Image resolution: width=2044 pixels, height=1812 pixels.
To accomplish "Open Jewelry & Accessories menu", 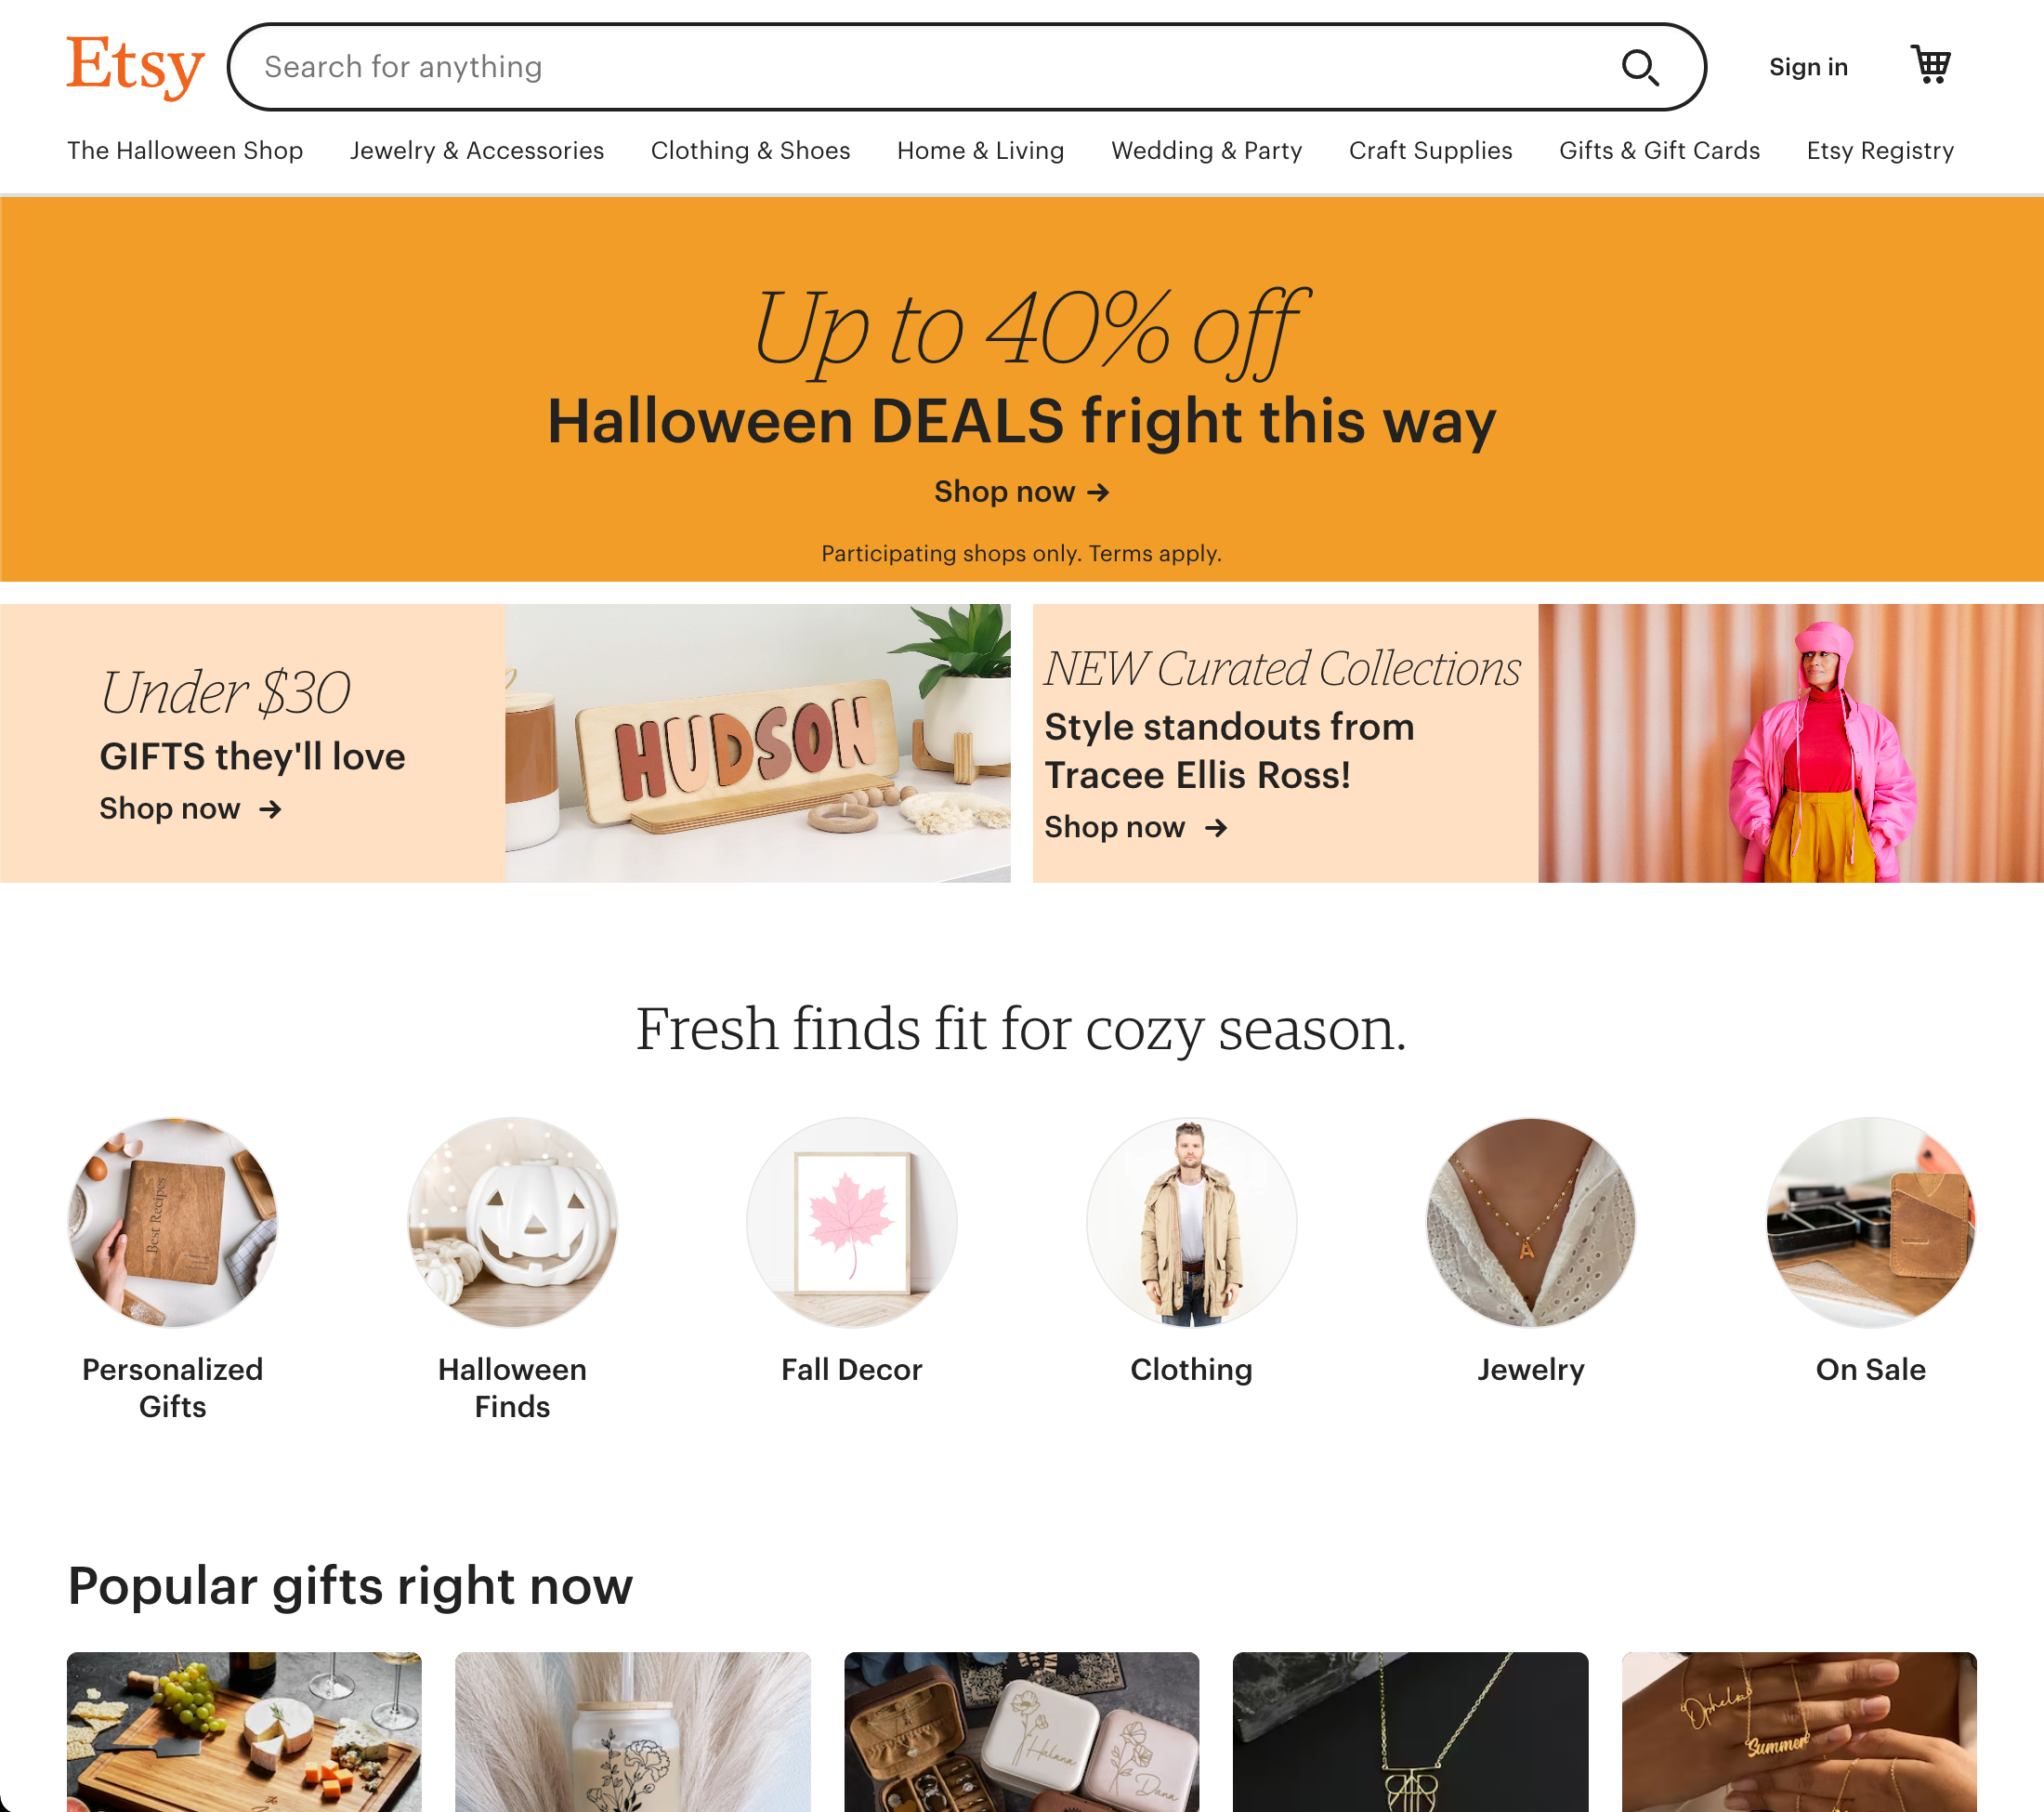I will point(477,150).
